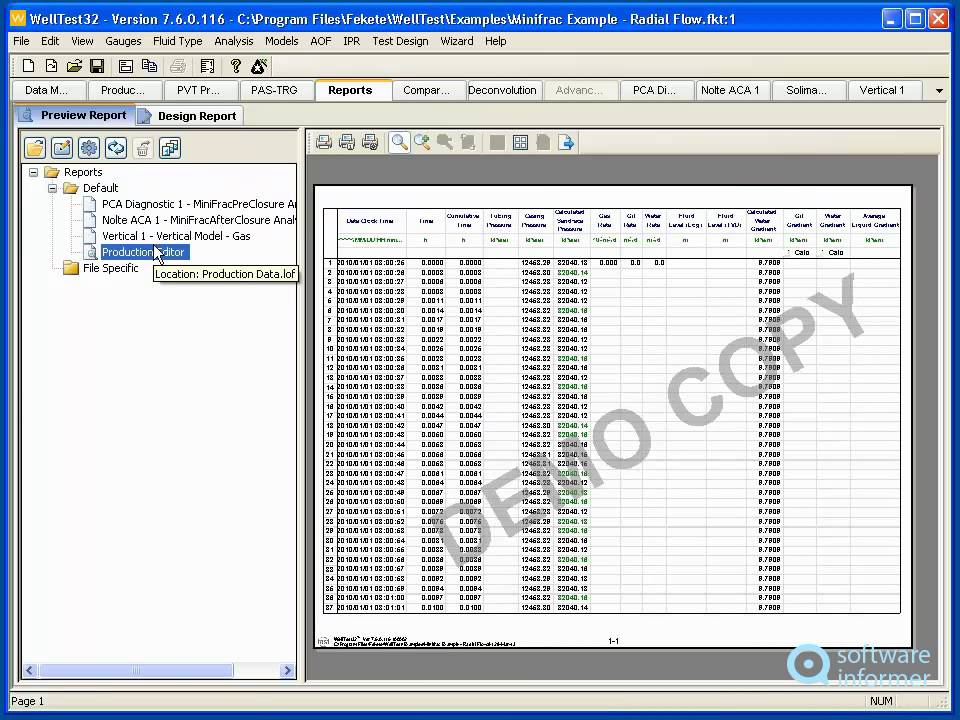Refresh reports with the circular arrows icon
Viewport: 960px width, 720px height.
coord(116,148)
